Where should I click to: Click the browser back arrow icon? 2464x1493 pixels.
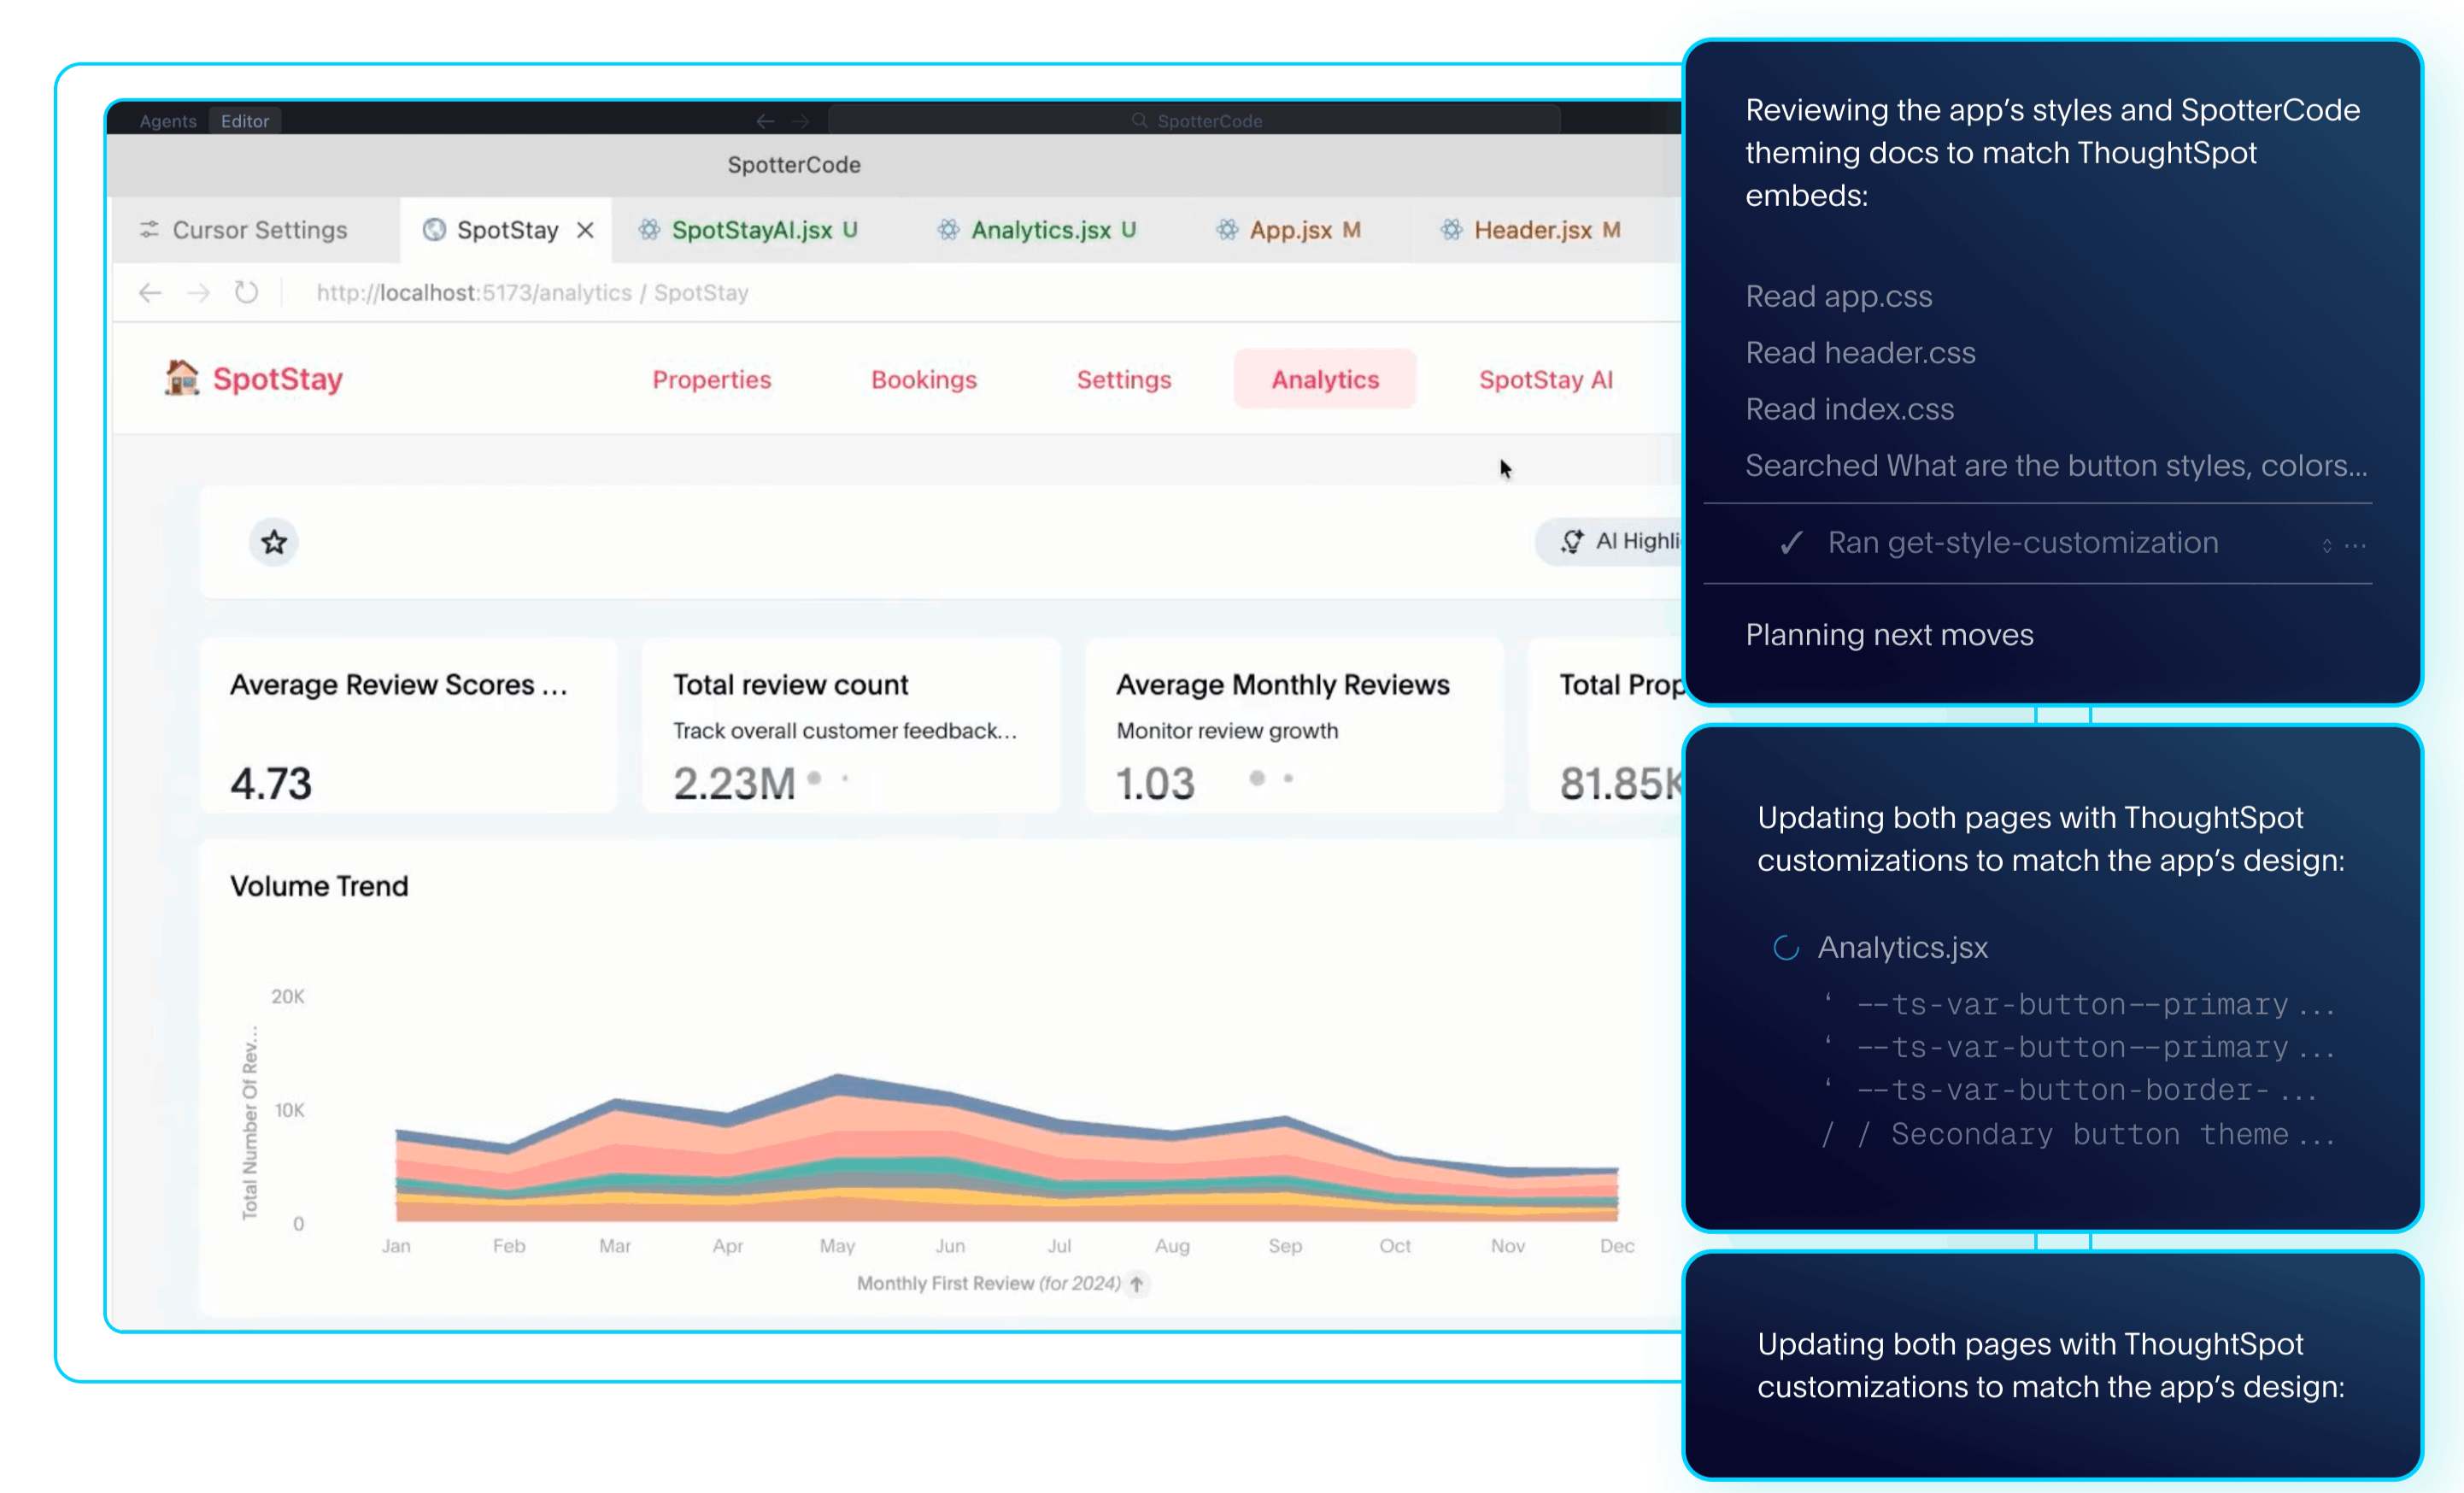tap(150, 293)
